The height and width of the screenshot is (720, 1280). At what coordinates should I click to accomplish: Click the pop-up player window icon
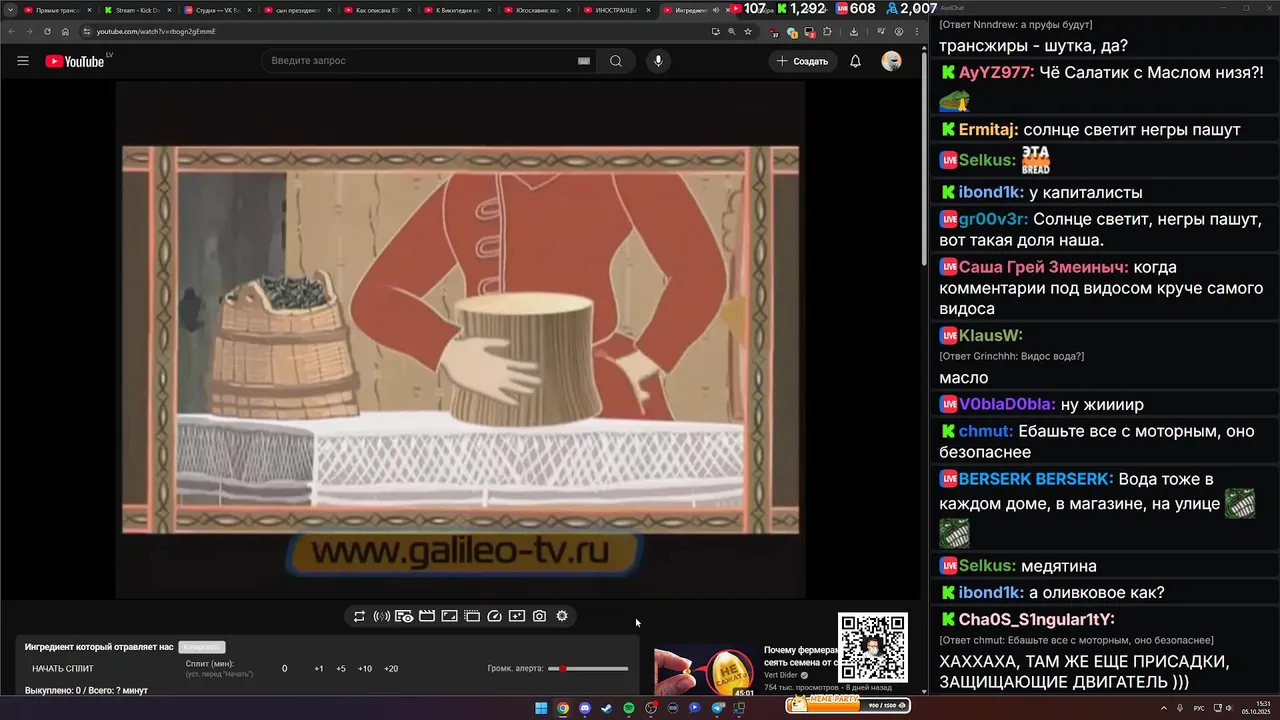point(472,616)
